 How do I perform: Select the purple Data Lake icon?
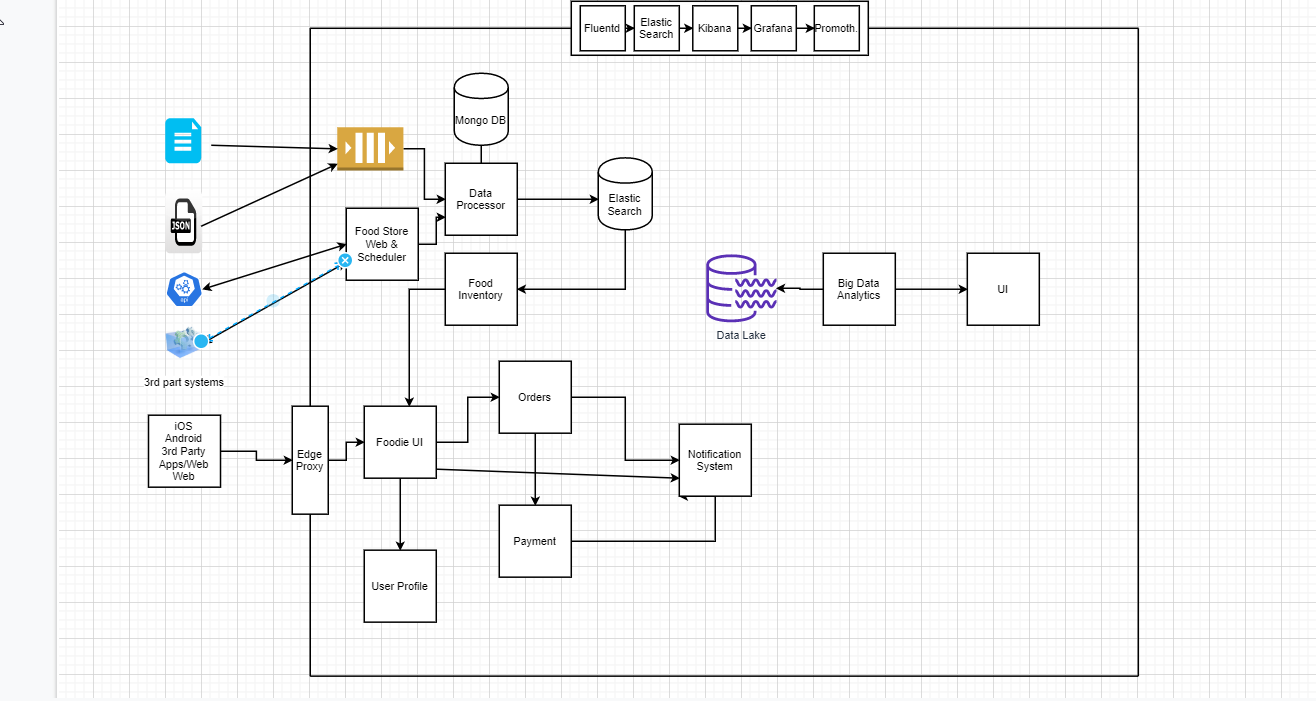[x=741, y=287]
